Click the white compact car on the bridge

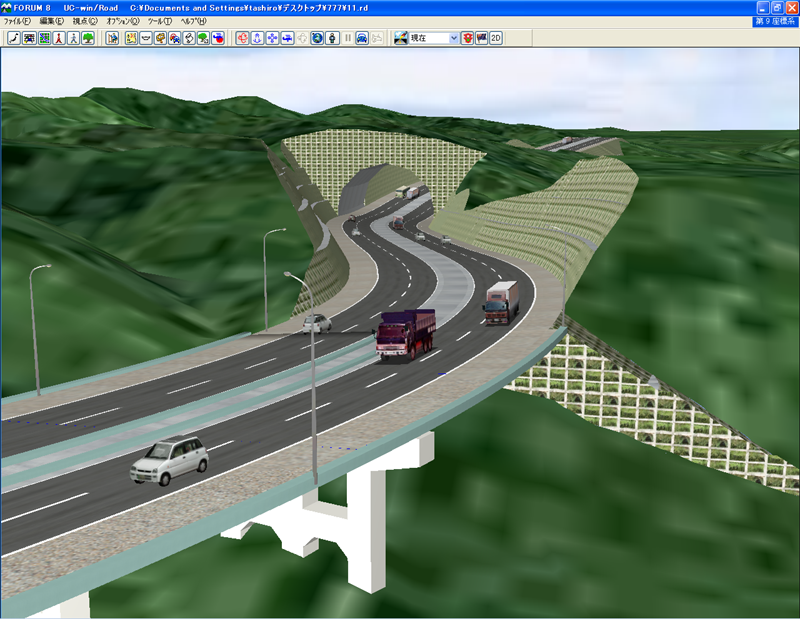click(x=169, y=460)
